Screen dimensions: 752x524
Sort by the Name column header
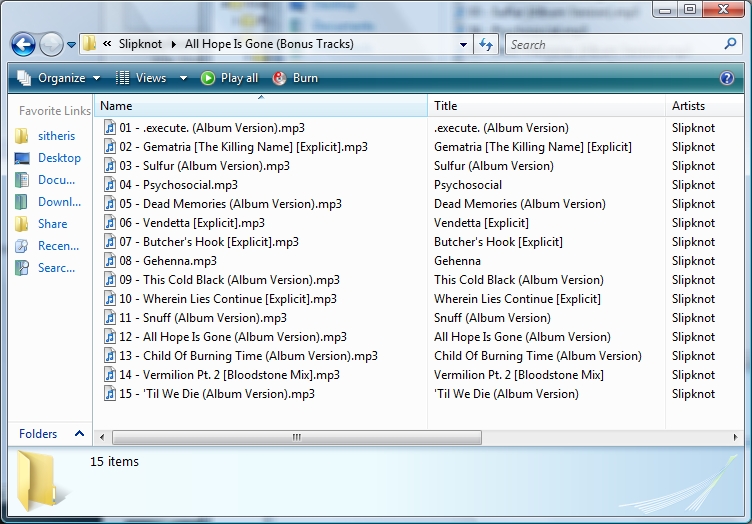pos(260,105)
